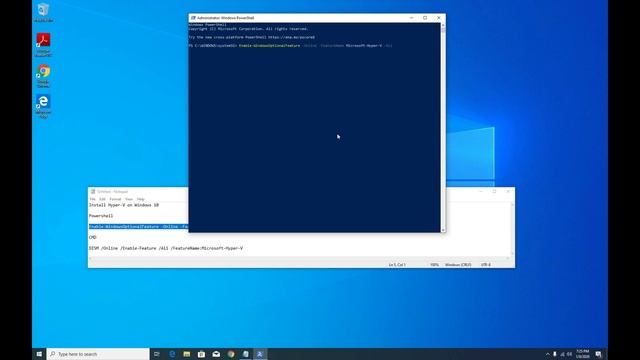The height and width of the screenshot is (360, 640).
Task: Open Notepad's File menu
Action: [93, 199]
